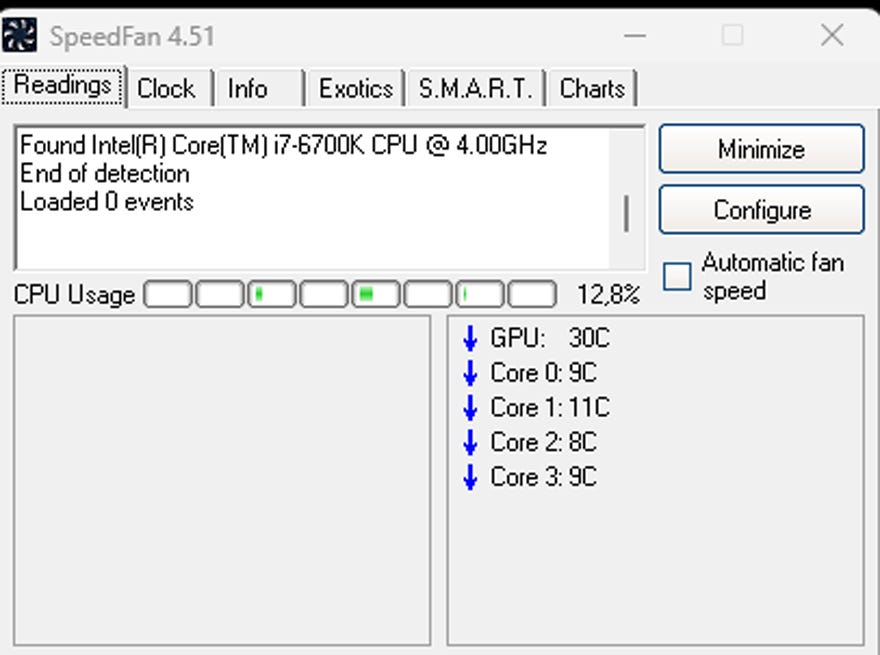Click the Core 2: 8C reading
The height and width of the screenshot is (655, 880).
point(543,442)
